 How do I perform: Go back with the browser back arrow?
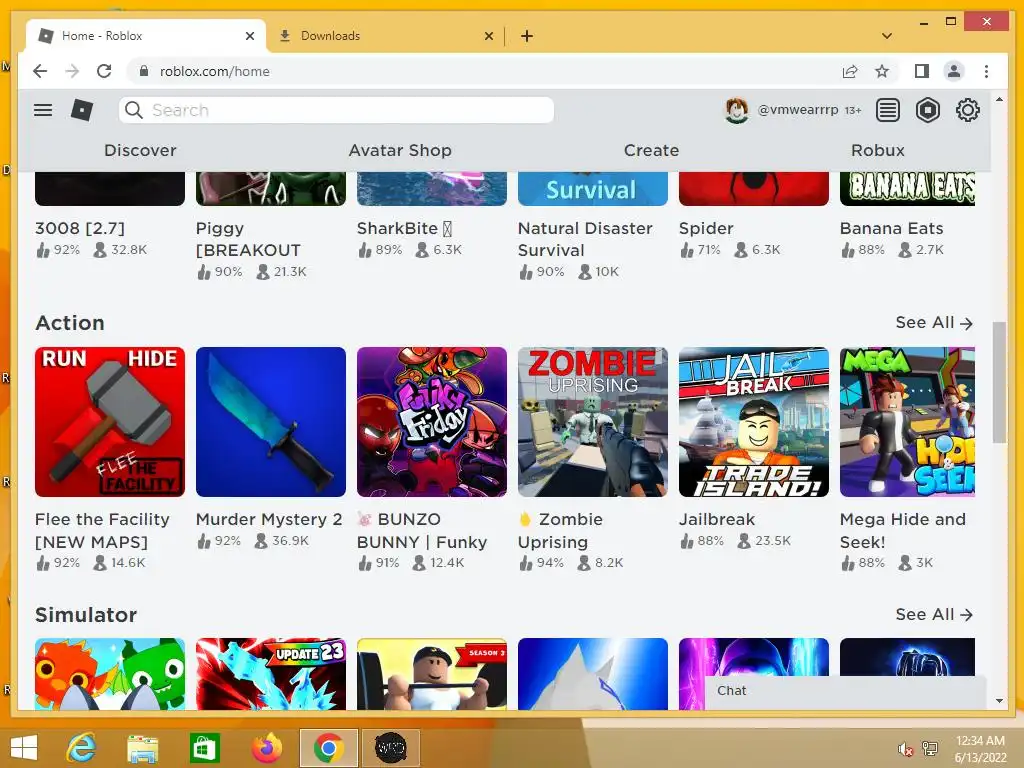pos(40,71)
